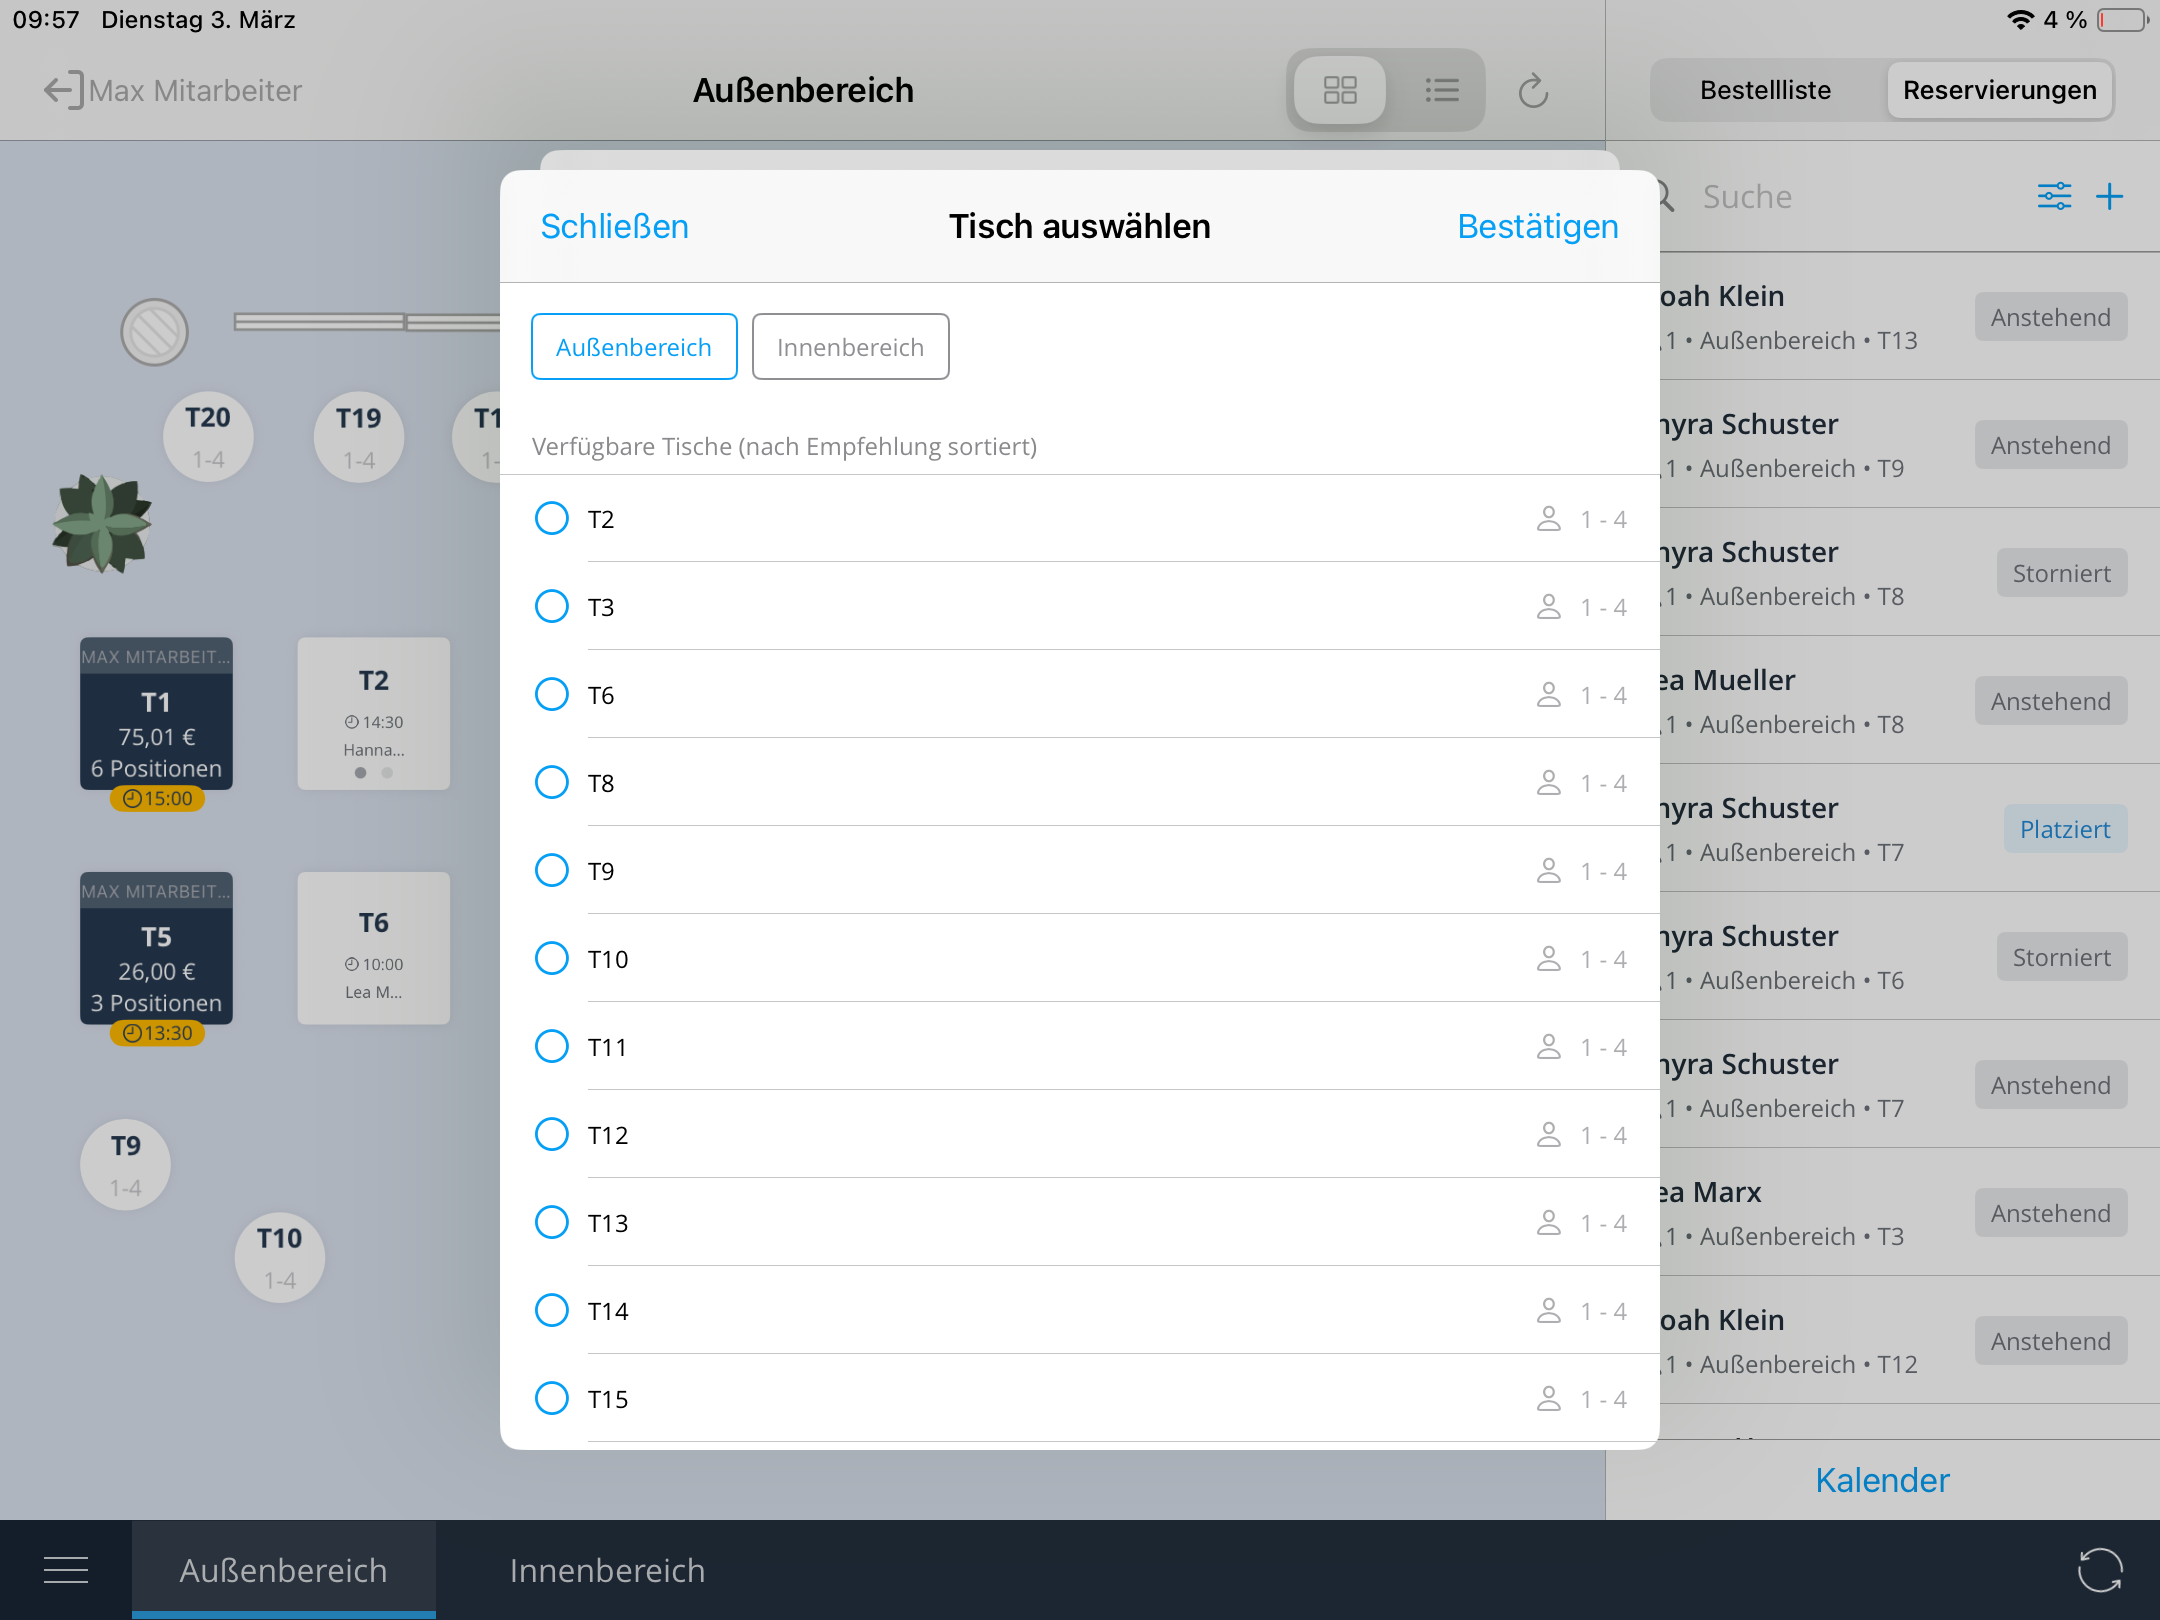Switch to list view icon
Viewport: 2160px width, 1620px height.
[x=1441, y=90]
